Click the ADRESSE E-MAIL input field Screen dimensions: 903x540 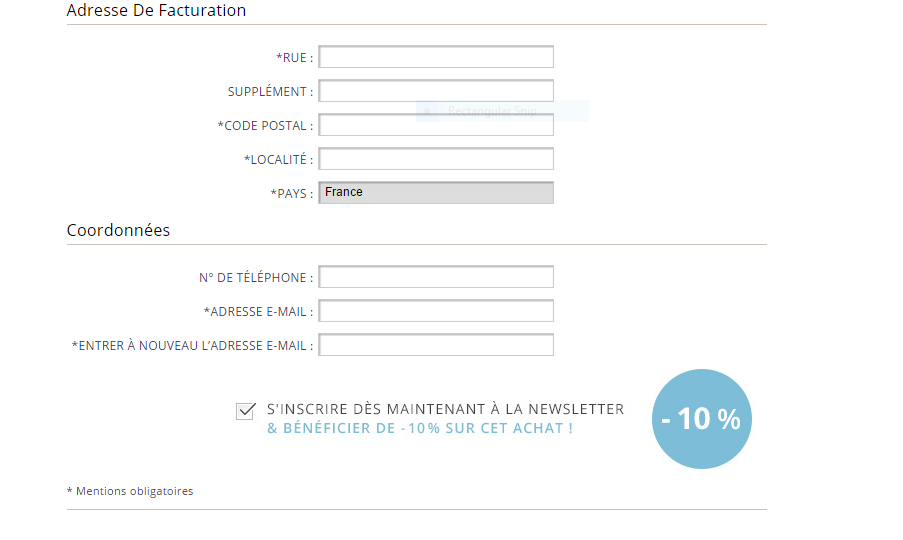(436, 311)
